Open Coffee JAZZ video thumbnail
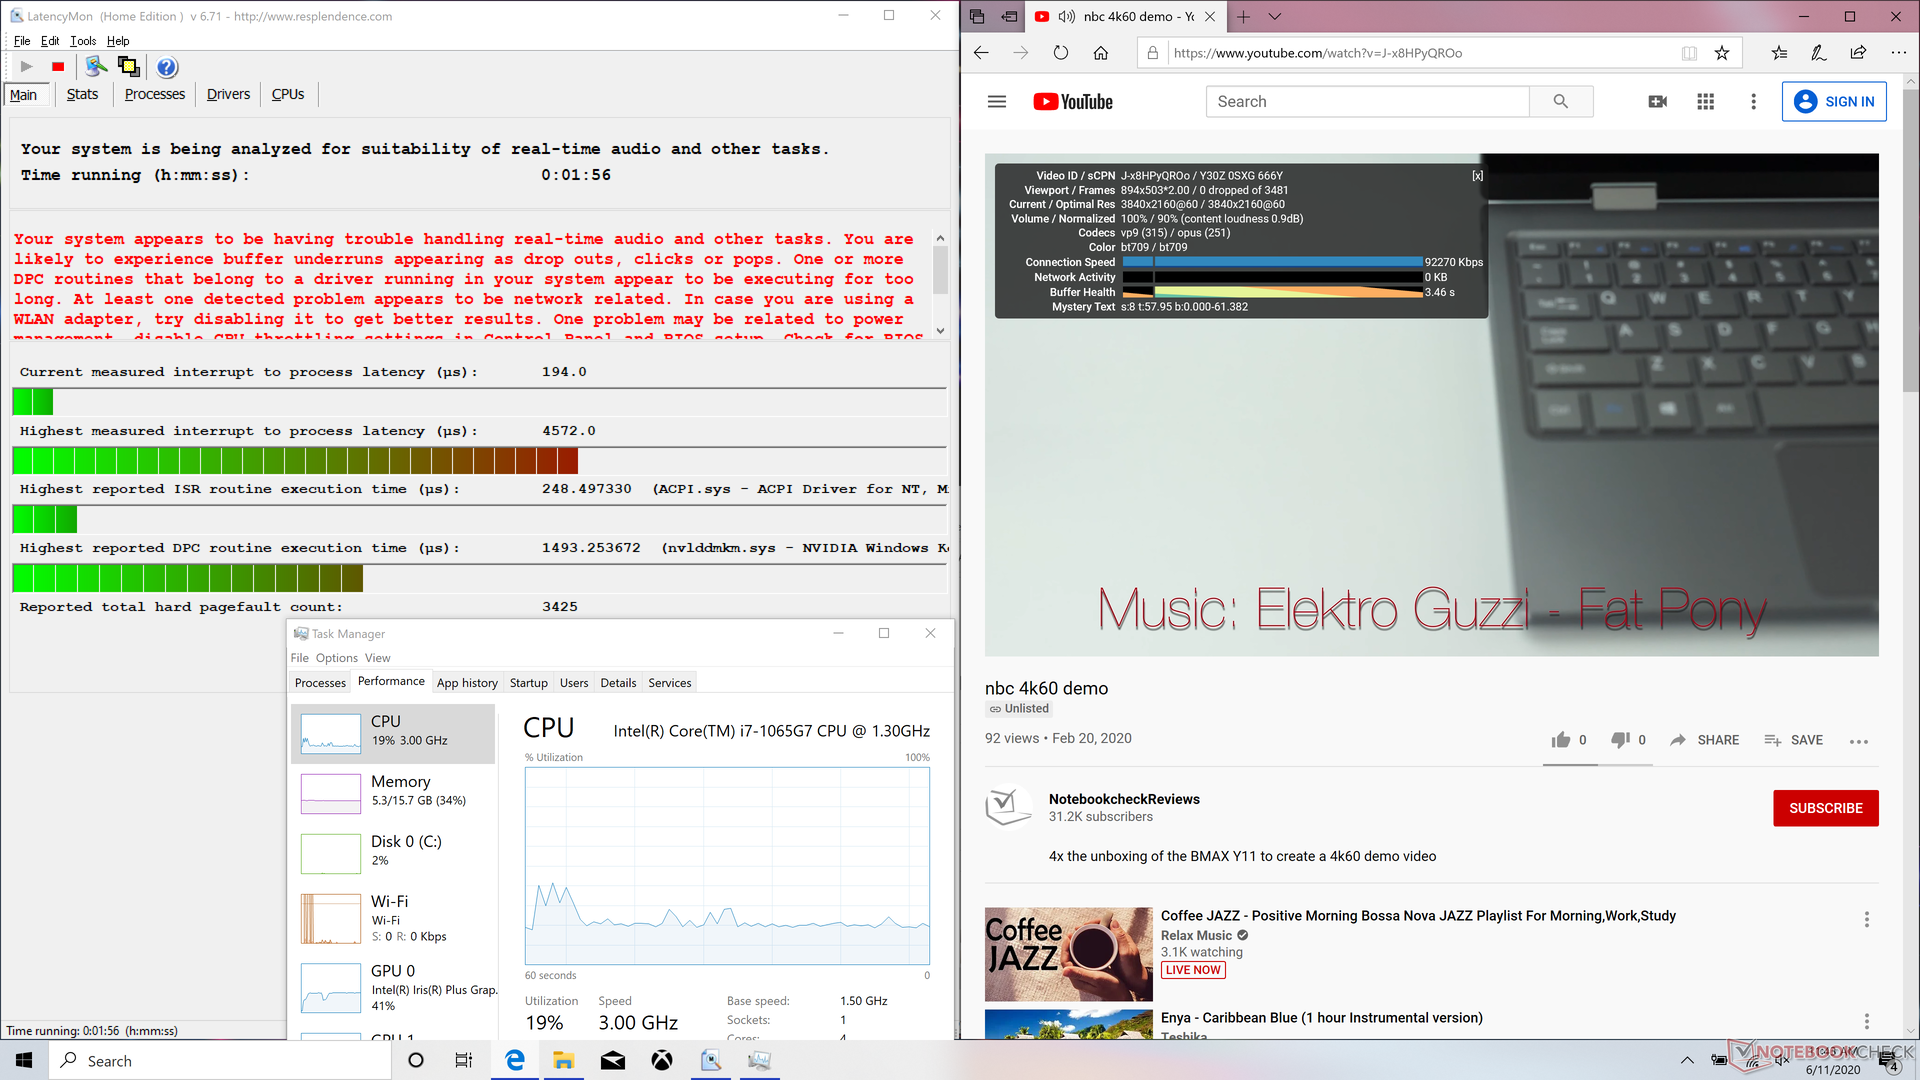The height and width of the screenshot is (1080, 1920). tap(1068, 954)
